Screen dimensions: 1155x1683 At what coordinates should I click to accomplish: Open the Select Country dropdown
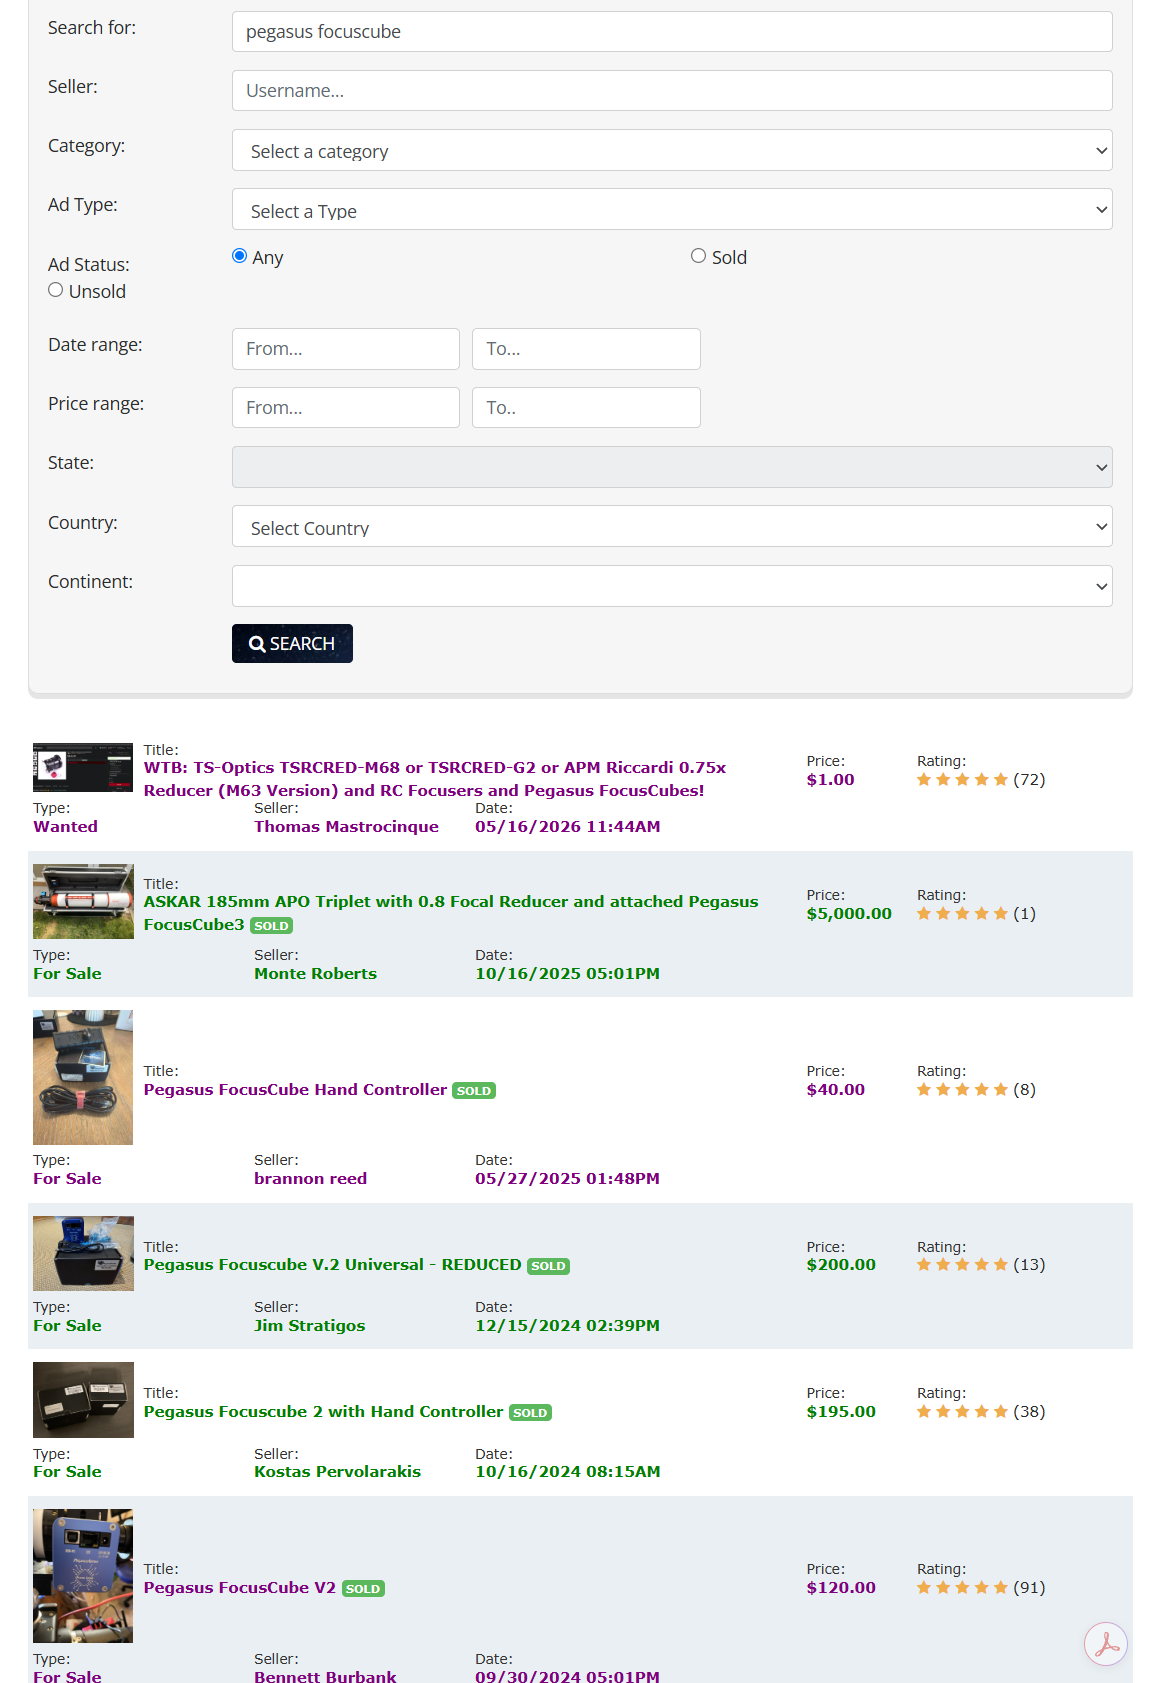click(672, 526)
